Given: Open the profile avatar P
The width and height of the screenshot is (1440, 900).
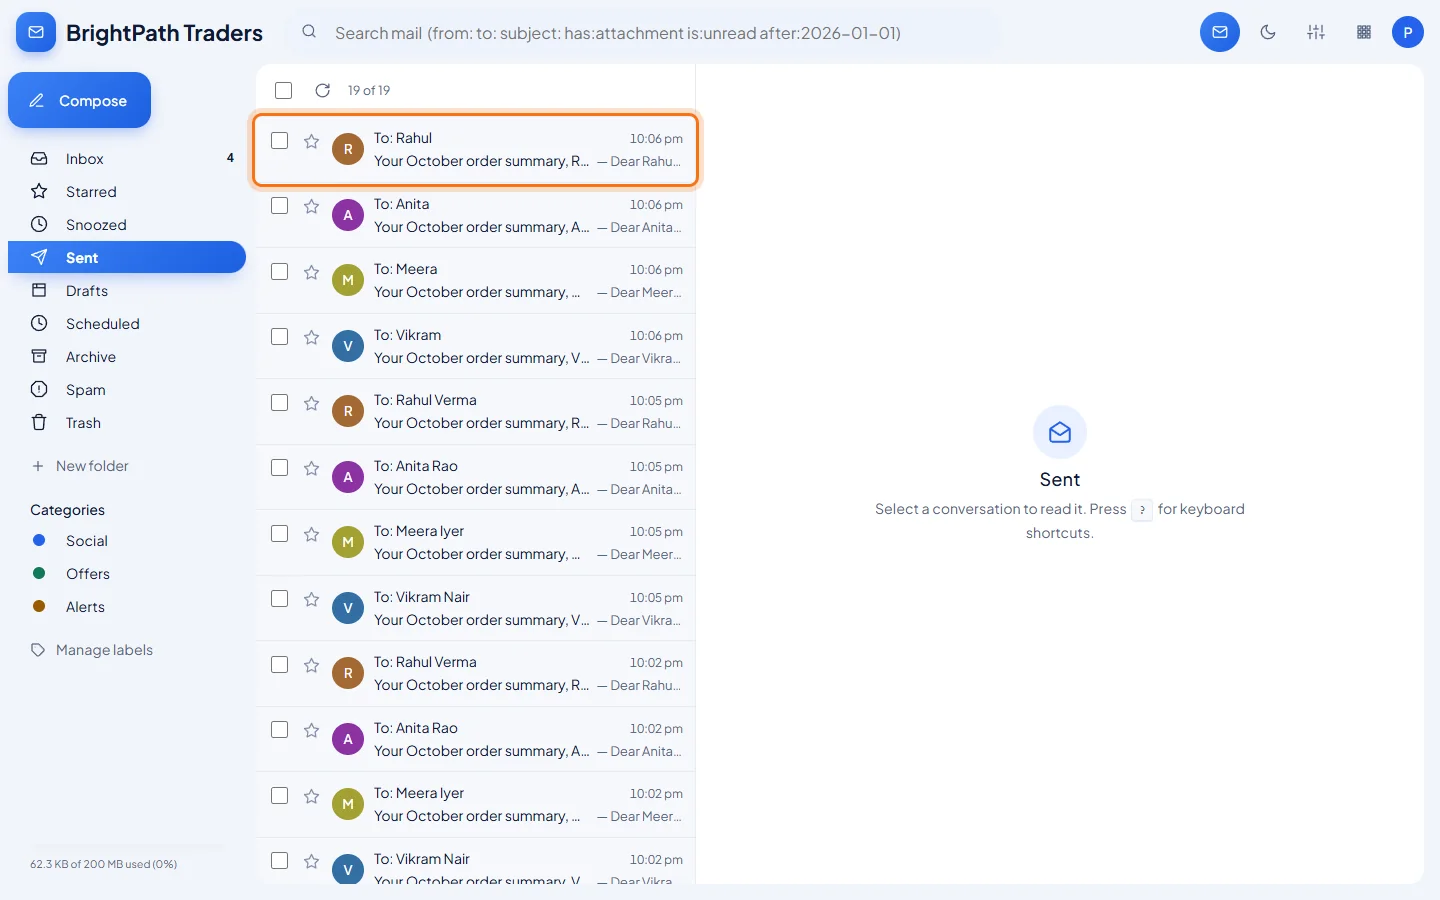Looking at the screenshot, I should point(1408,32).
